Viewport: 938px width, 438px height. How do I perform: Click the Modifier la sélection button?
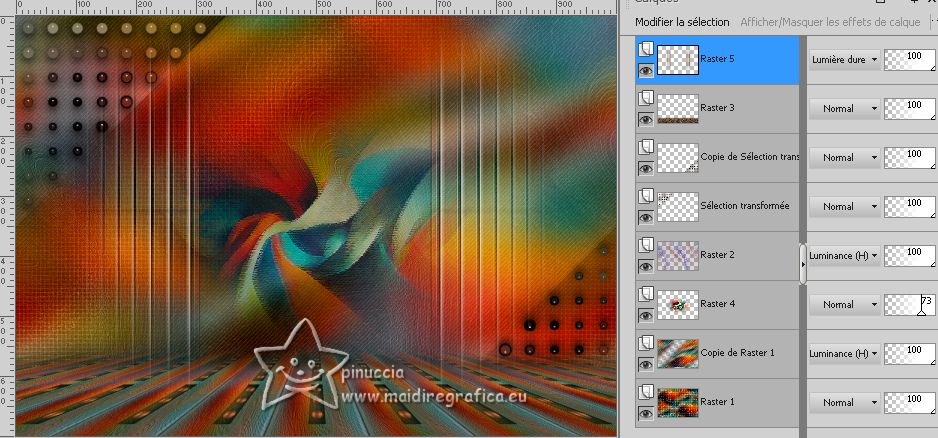pyautogui.click(x=682, y=22)
